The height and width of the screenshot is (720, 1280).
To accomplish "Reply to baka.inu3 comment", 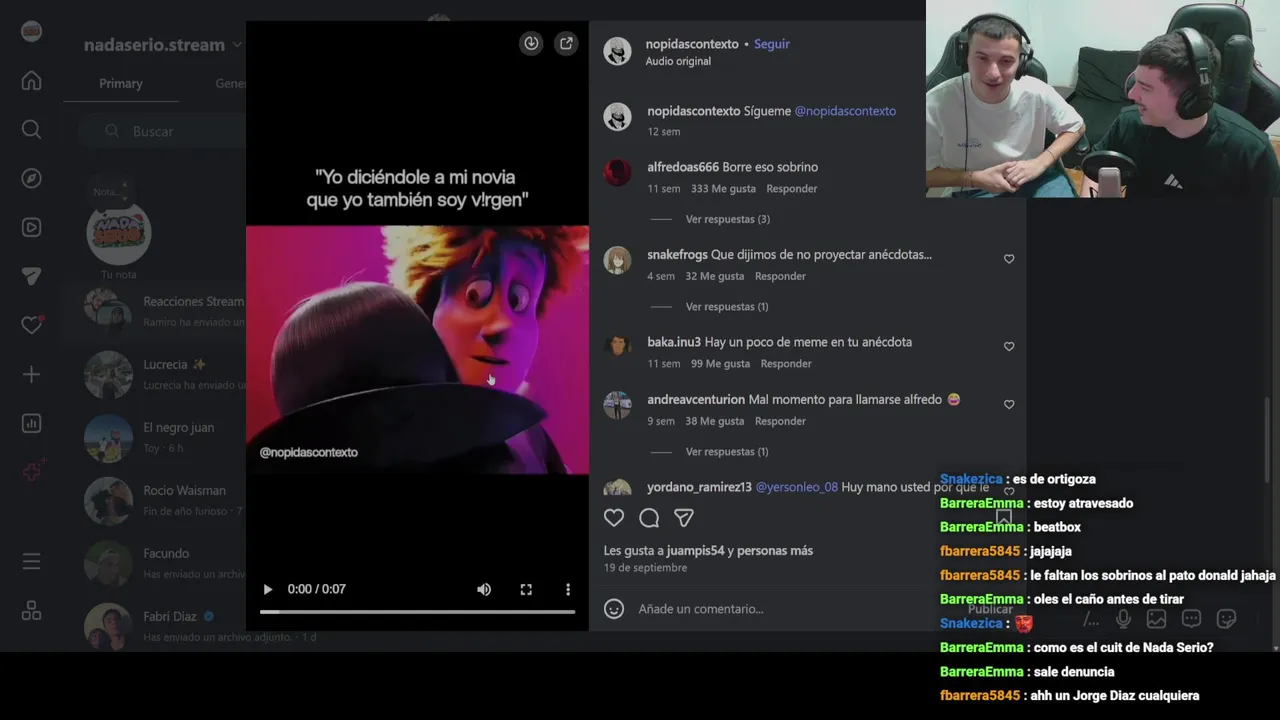I will tap(786, 363).
